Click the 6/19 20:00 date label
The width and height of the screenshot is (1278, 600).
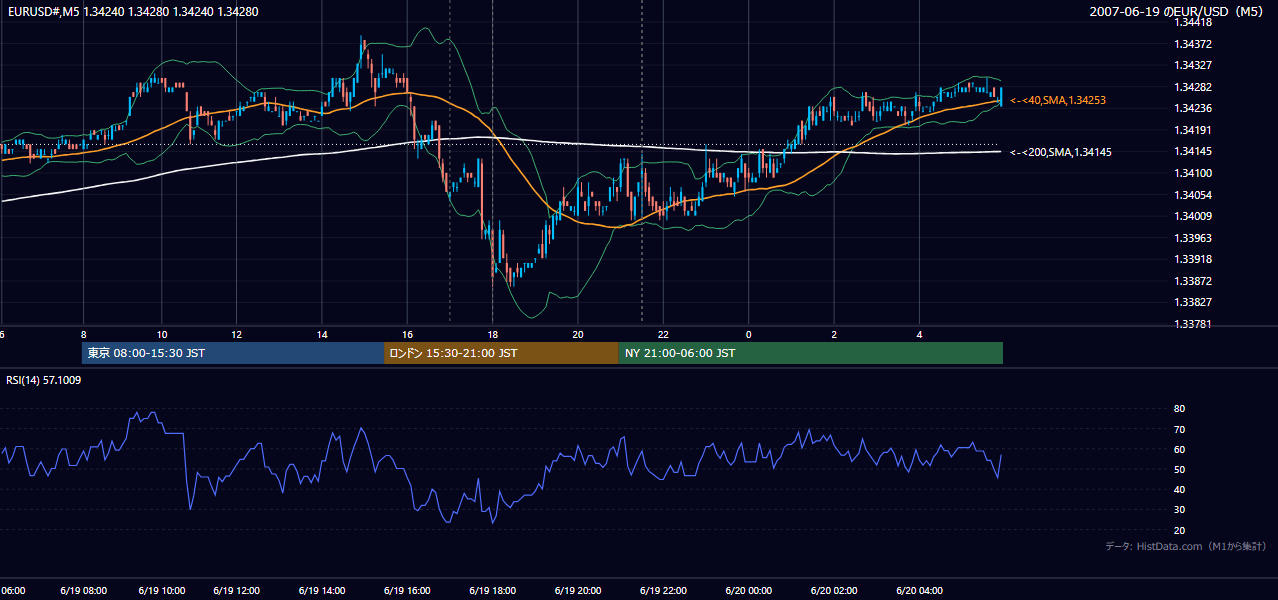coord(578,591)
